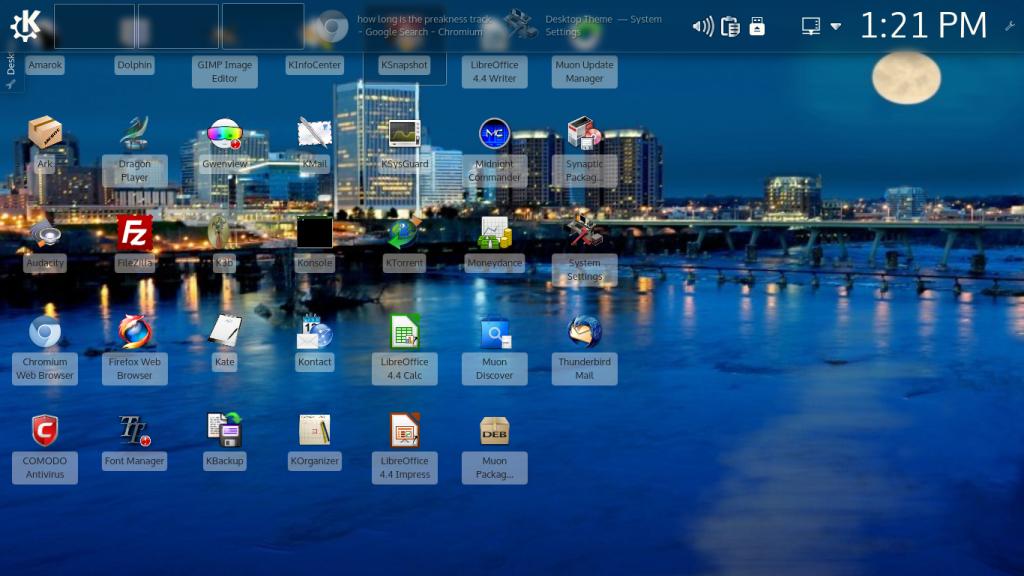Launch Thunderbird Mail
The width and height of the screenshot is (1024, 576).
coord(584,333)
